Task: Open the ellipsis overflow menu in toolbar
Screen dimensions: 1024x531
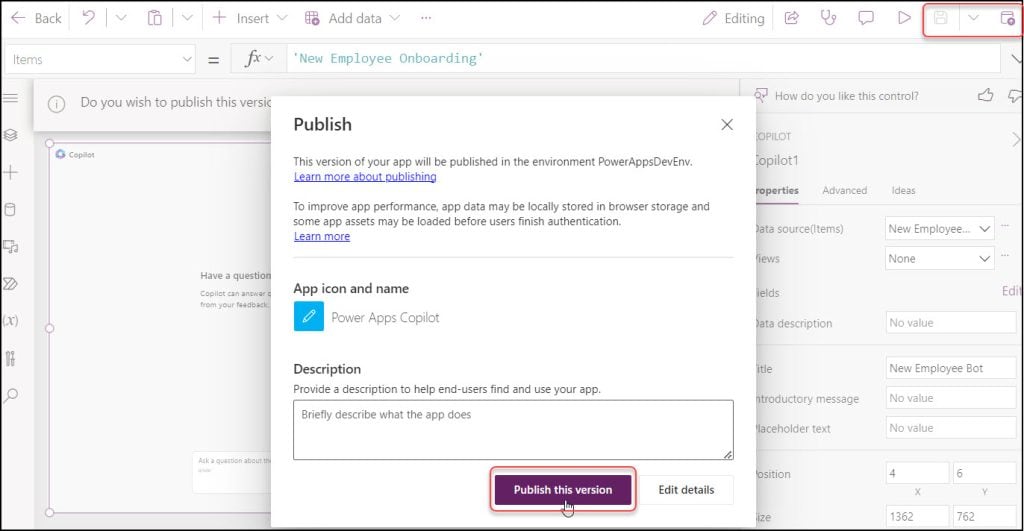Action: (x=426, y=18)
